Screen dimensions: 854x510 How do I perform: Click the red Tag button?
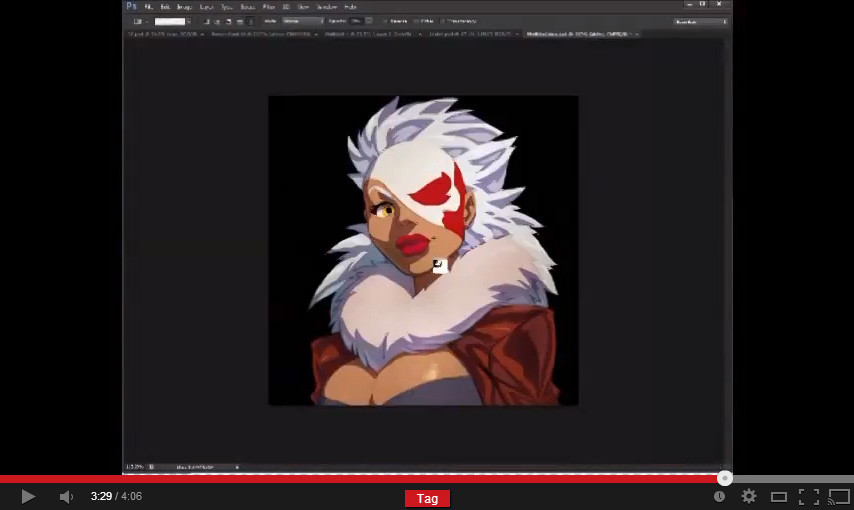pyautogui.click(x=427, y=498)
